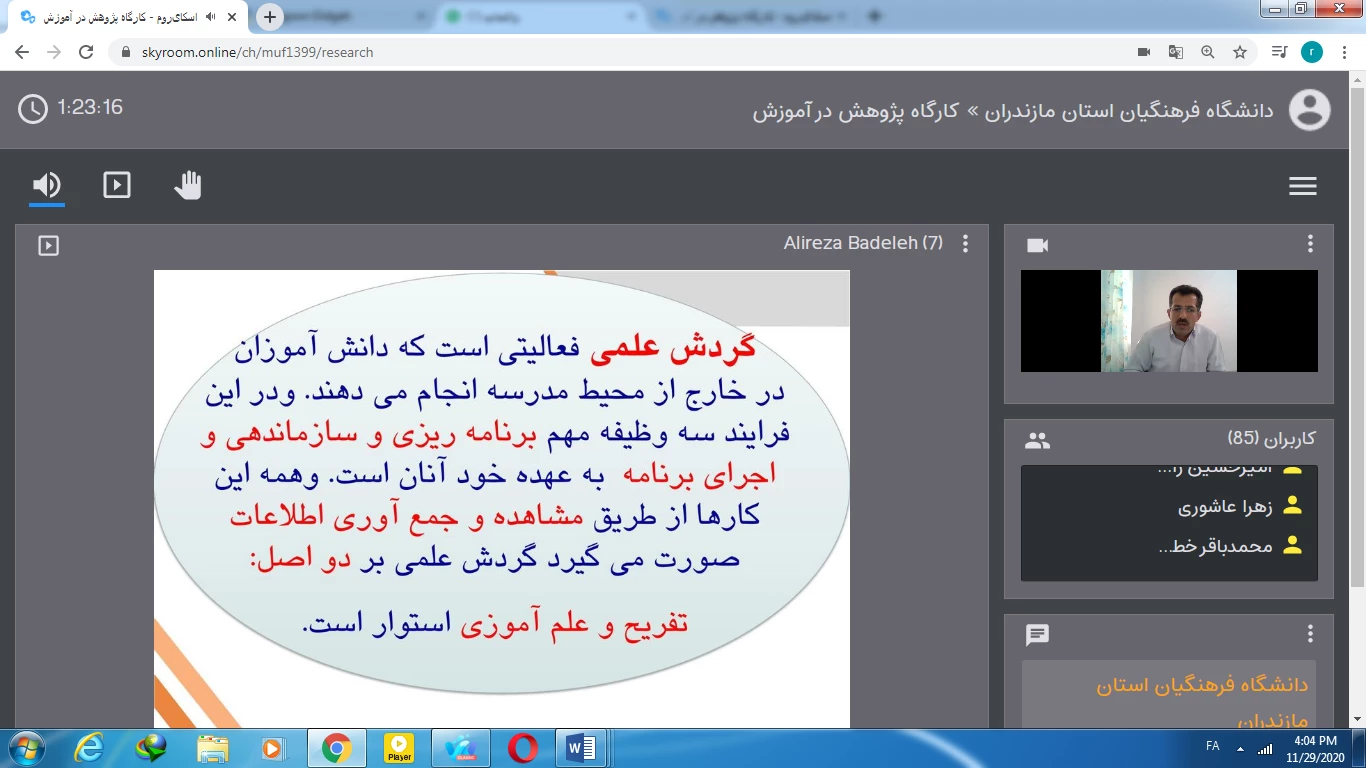The width and height of the screenshot is (1366, 768).
Task: Open Microsoft Word from the taskbar
Action: tap(581, 748)
